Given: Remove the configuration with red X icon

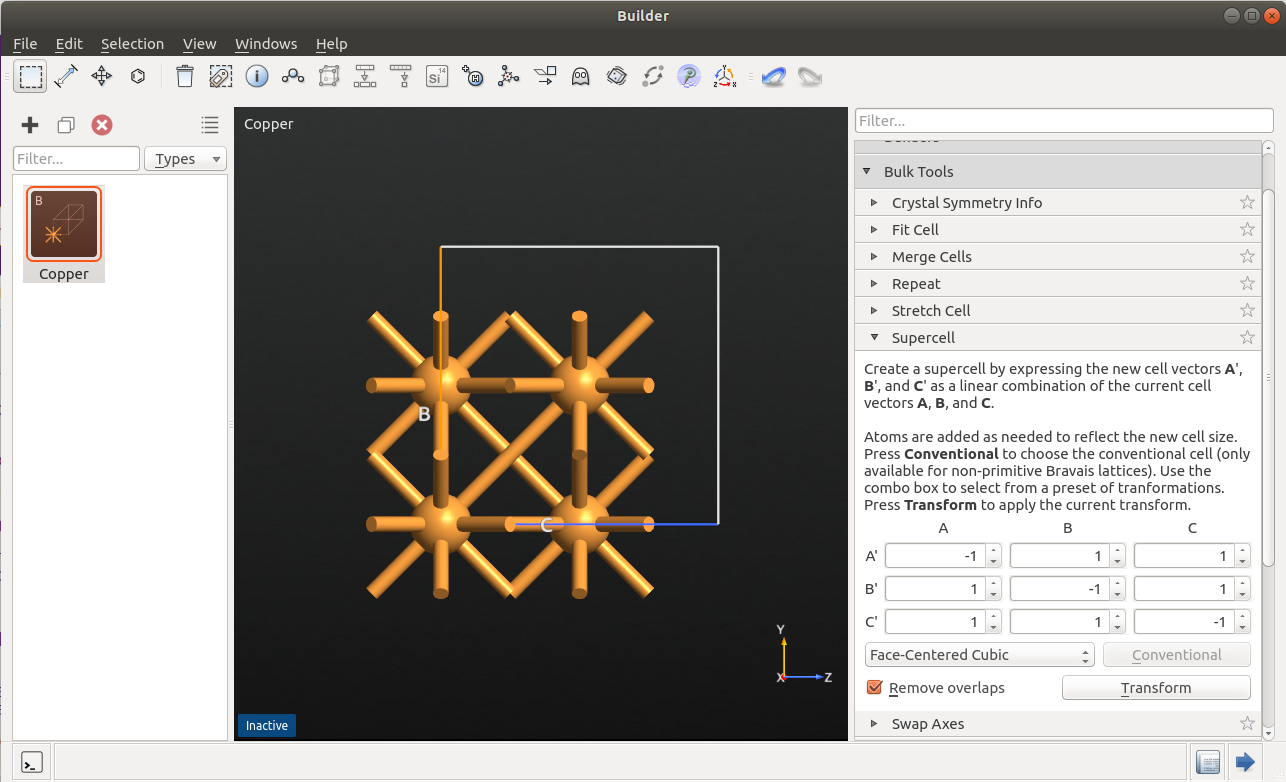Looking at the screenshot, I should (x=102, y=125).
